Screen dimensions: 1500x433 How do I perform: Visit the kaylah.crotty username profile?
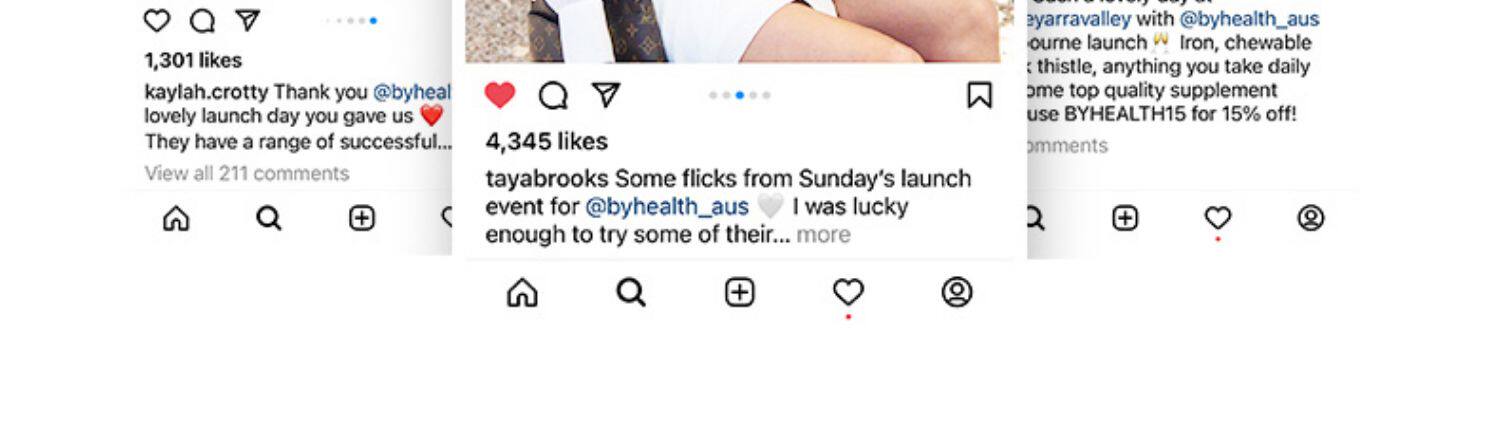pos(206,92)
